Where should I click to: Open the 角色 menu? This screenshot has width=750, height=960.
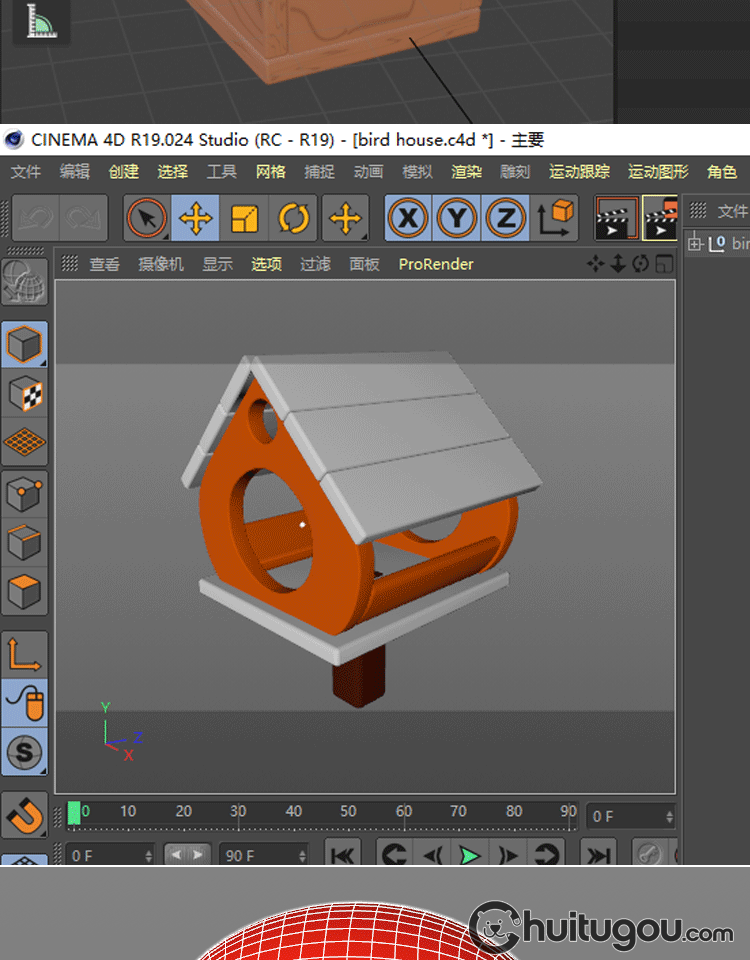(722, 172)
